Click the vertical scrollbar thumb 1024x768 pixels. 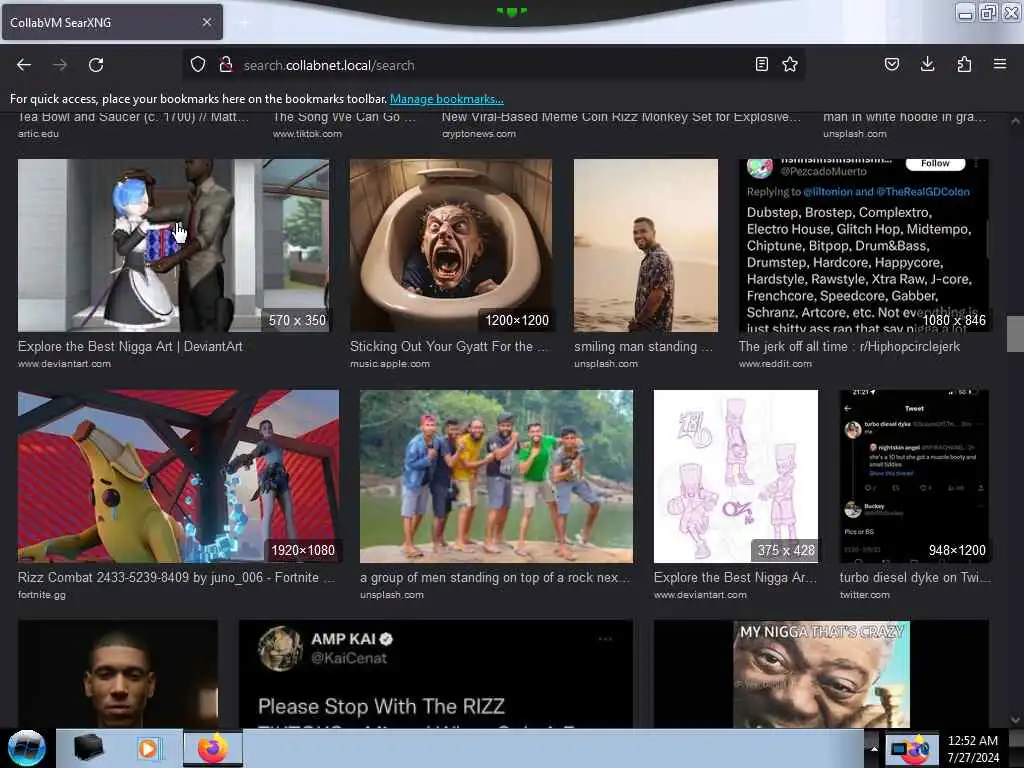[x=1015, y=334]
